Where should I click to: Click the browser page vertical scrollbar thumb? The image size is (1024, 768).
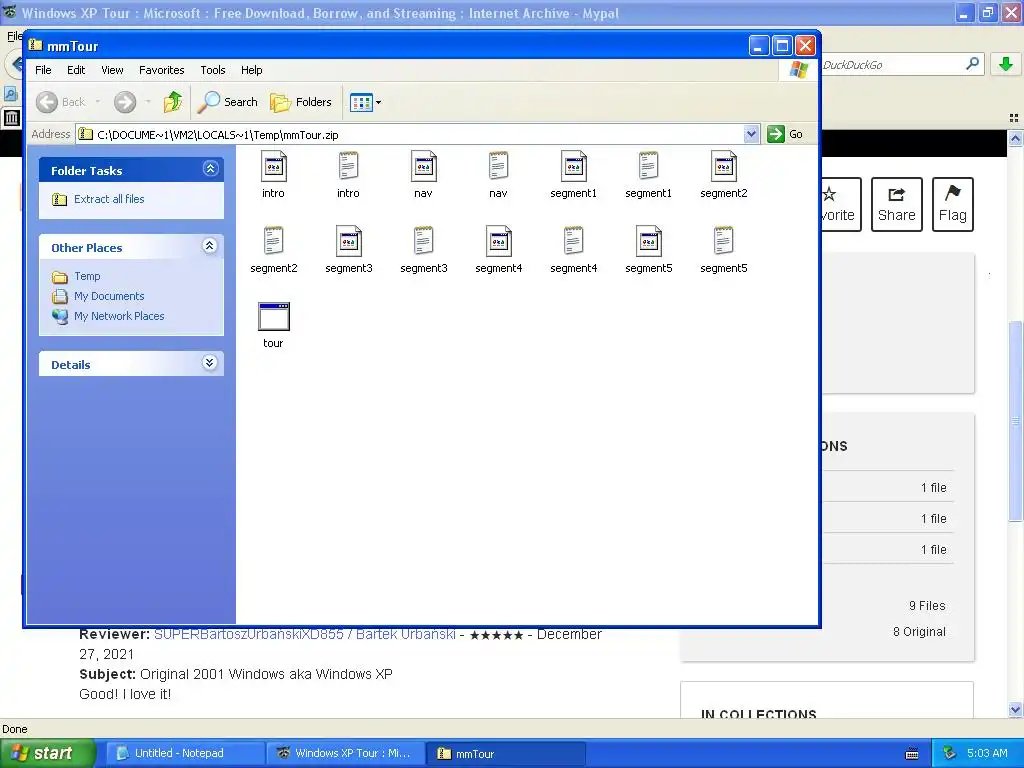click(x=1015, y=421)
